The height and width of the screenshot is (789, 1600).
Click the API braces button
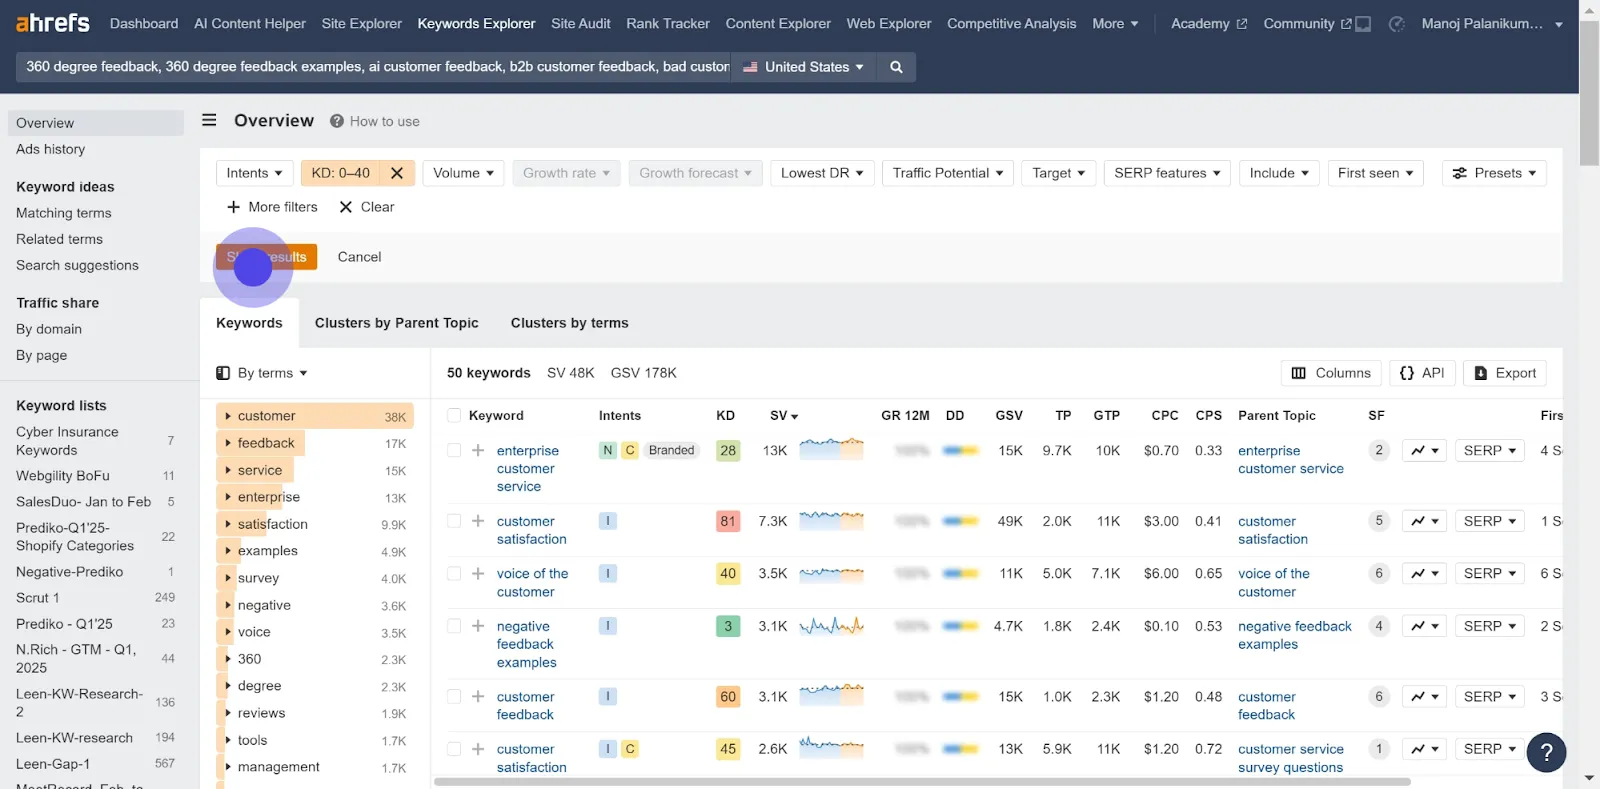(1422, 373)
